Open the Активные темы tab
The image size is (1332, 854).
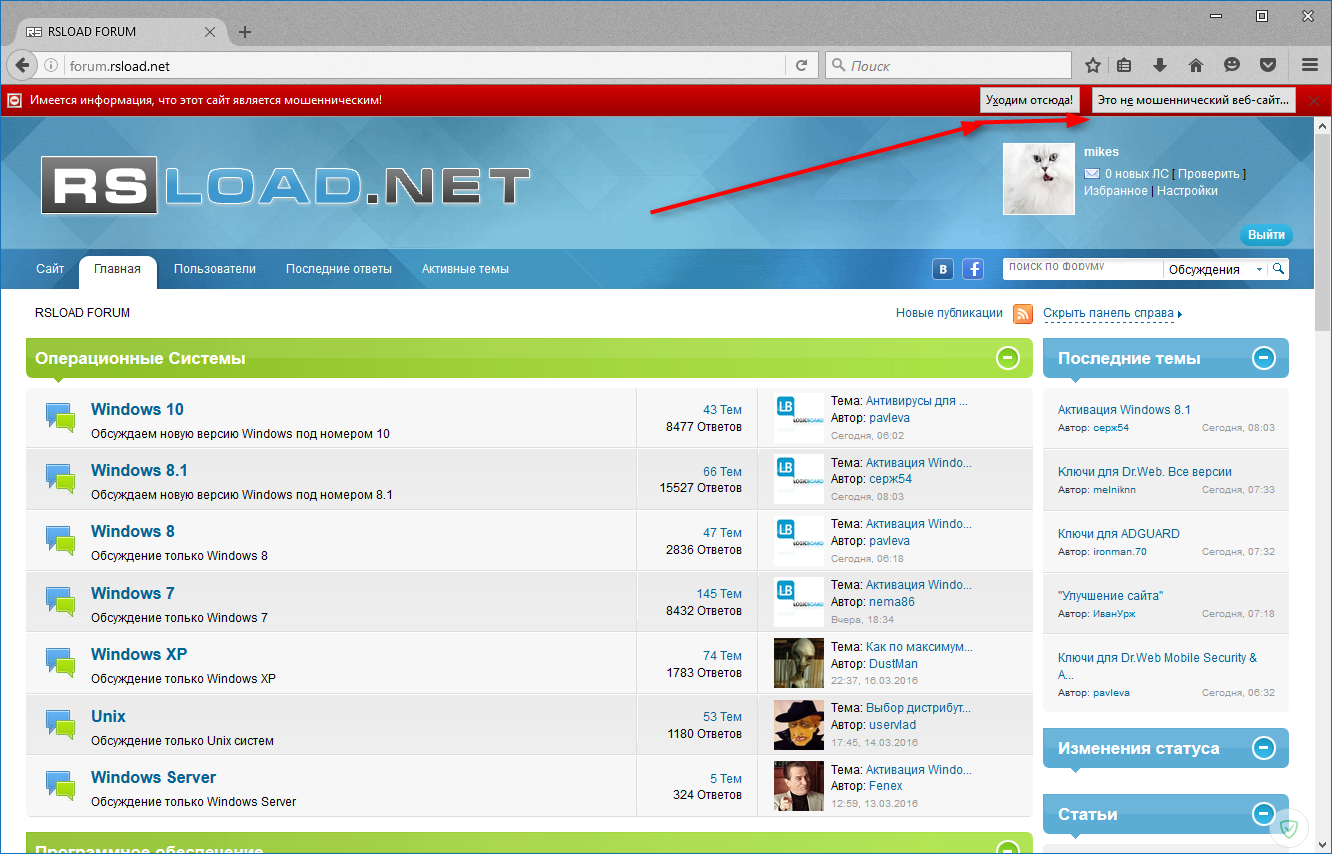click(x=465, y=269)
